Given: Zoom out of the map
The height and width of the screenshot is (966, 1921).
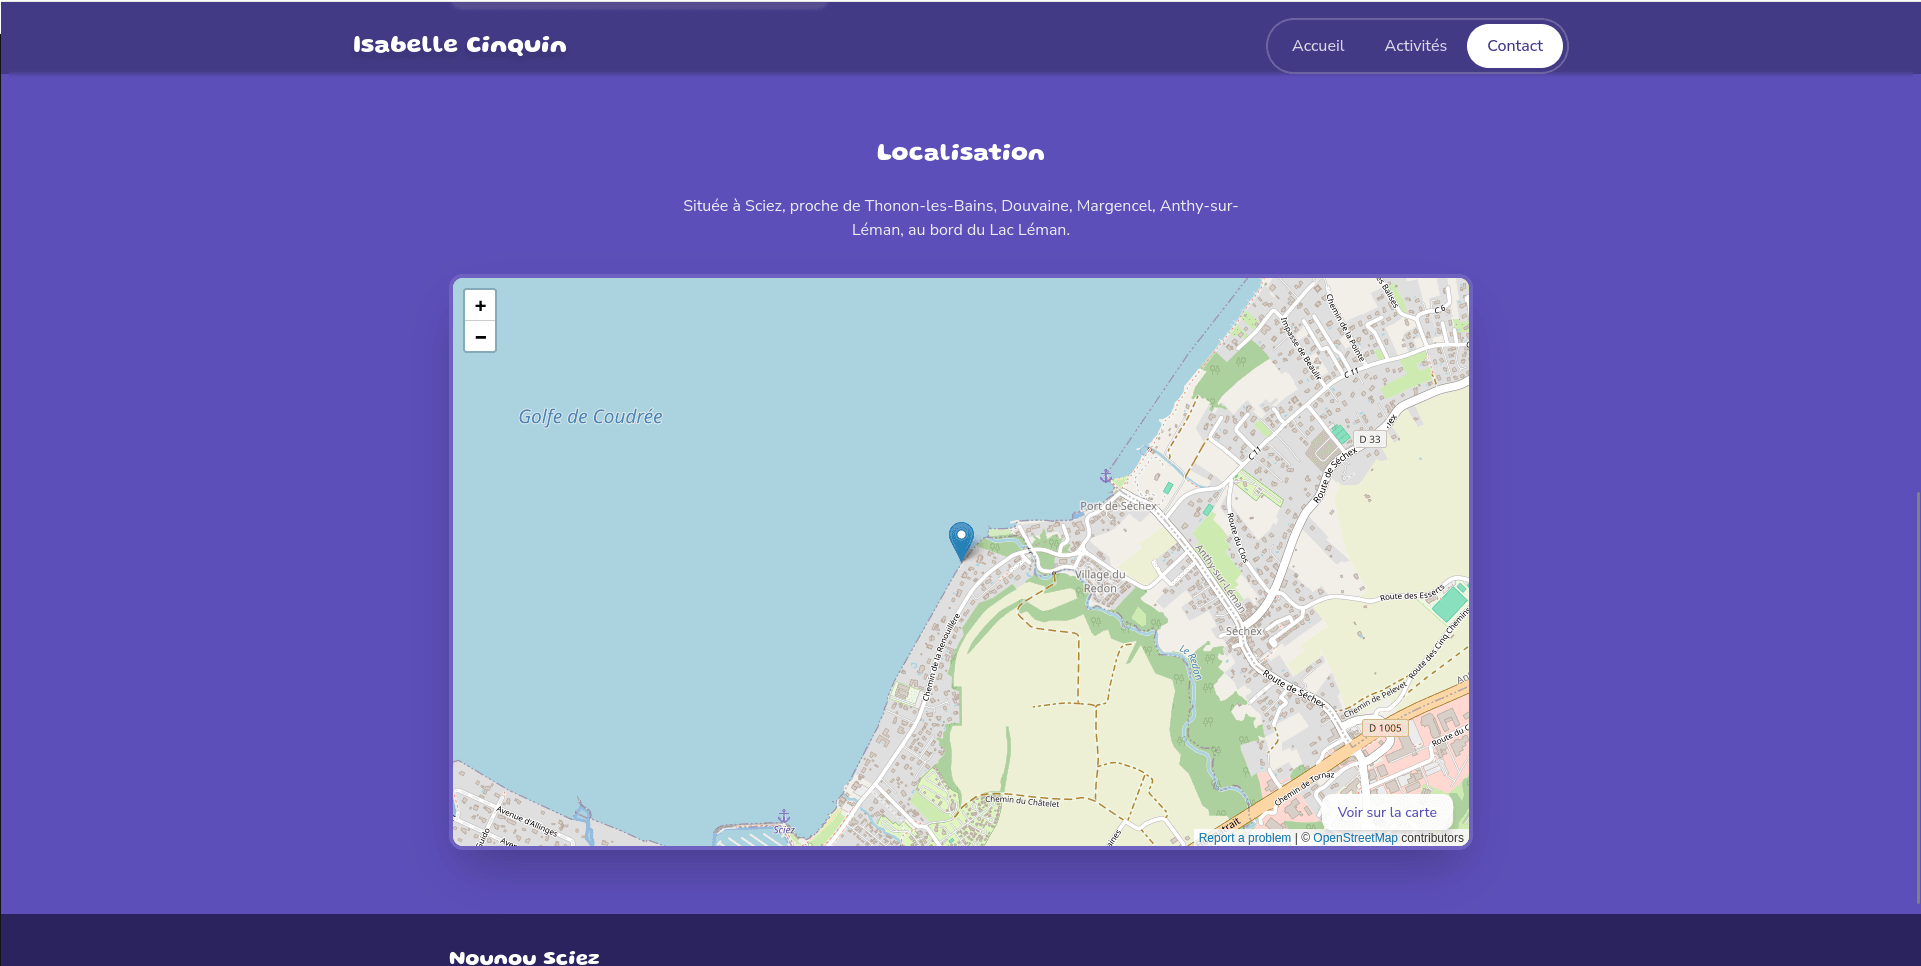Looking at the screenshot, I should point(480,337).
